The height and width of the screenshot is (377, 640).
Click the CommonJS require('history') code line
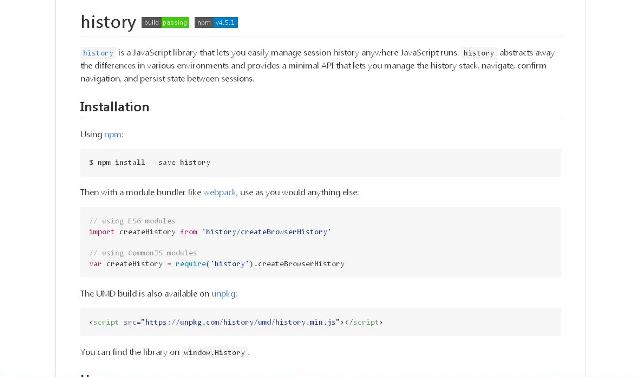[x=217, y=264]
